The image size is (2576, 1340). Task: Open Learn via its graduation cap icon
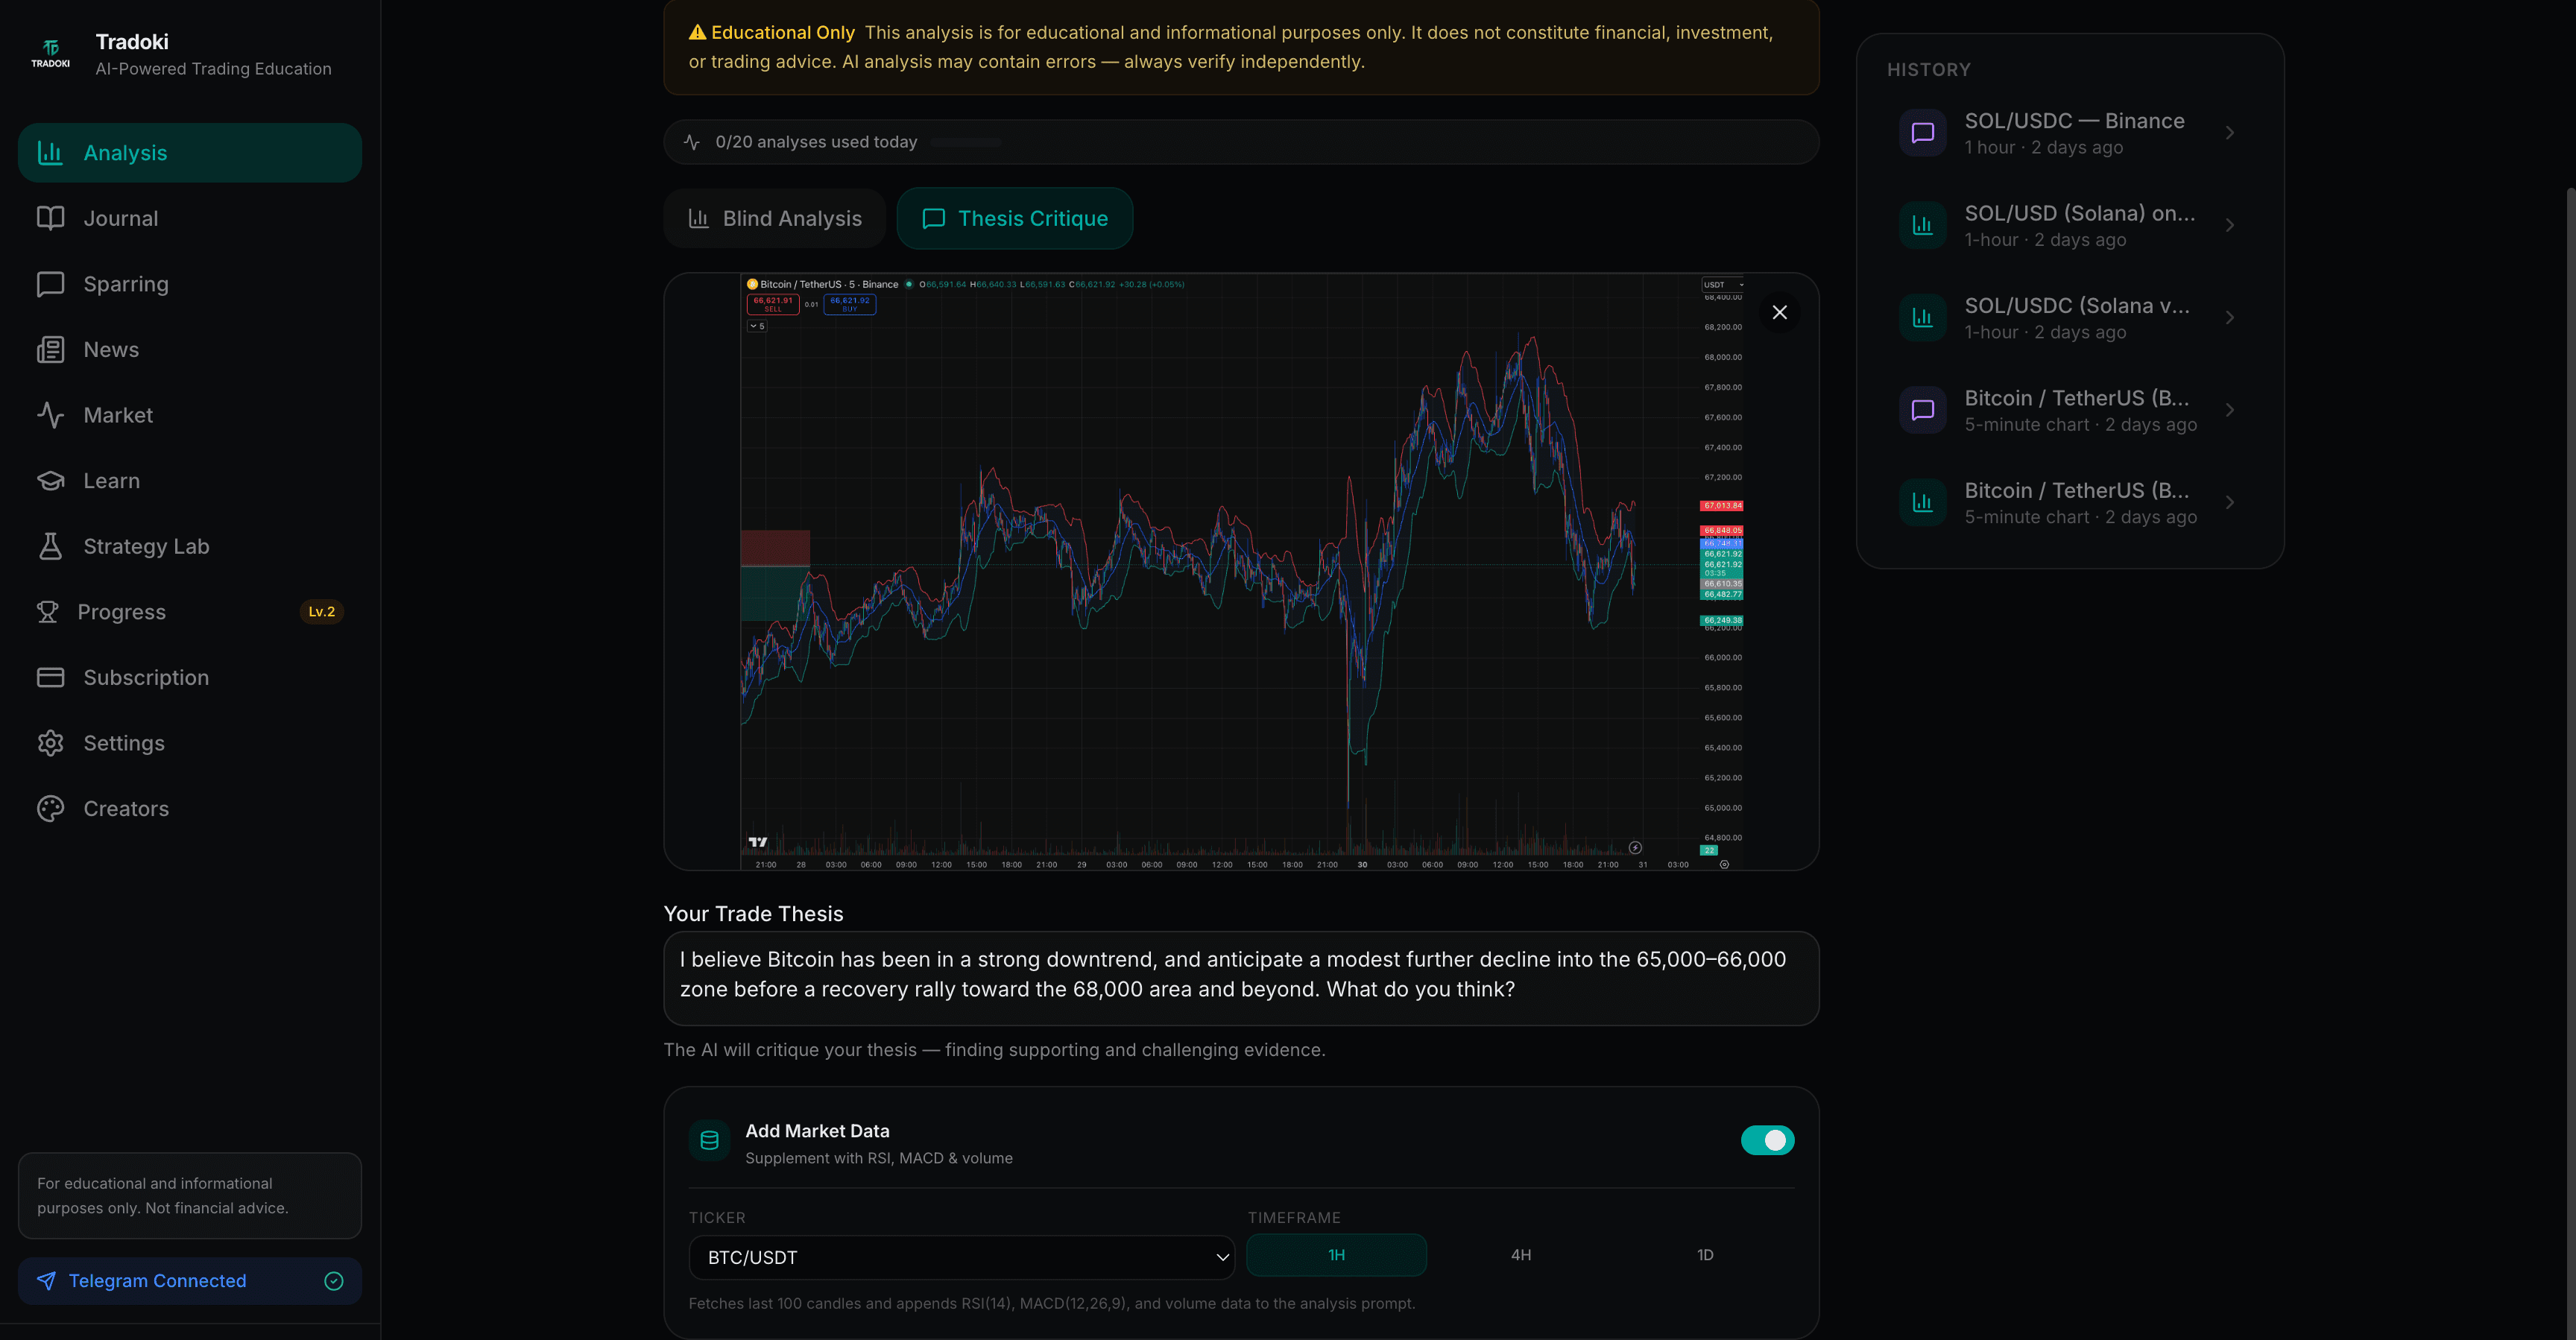click(x=50, y=481)
